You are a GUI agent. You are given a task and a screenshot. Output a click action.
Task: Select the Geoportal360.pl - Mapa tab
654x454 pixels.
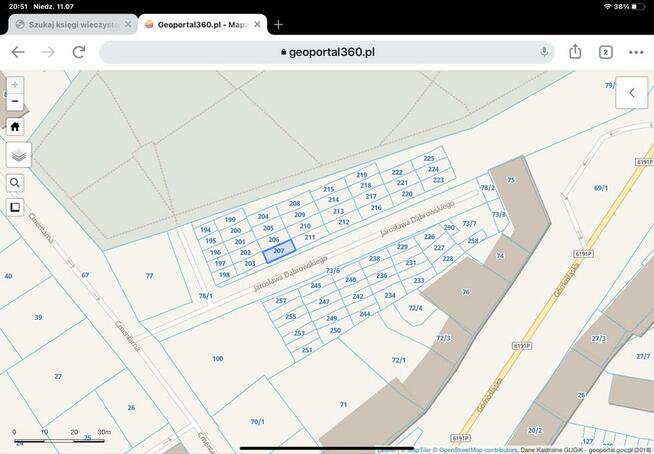click(200, 24)
